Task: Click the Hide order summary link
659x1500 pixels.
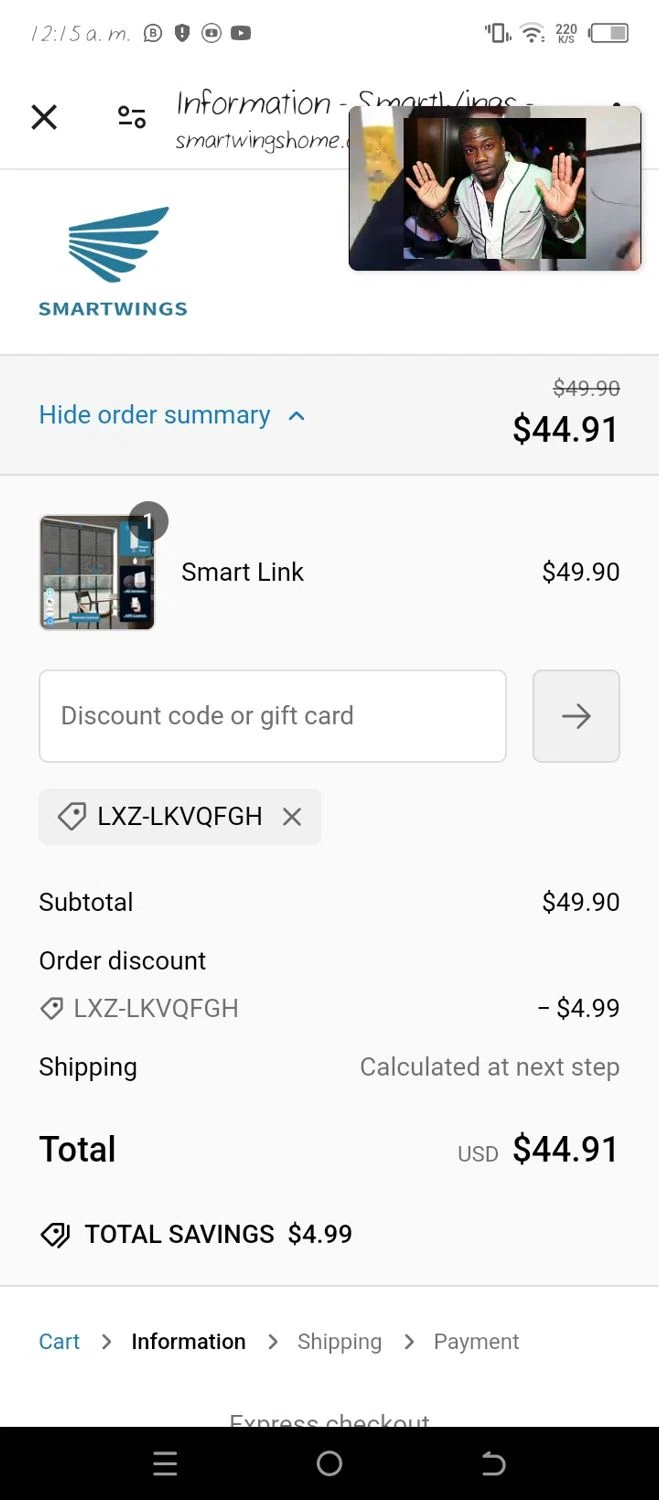Action: [155, 415]
